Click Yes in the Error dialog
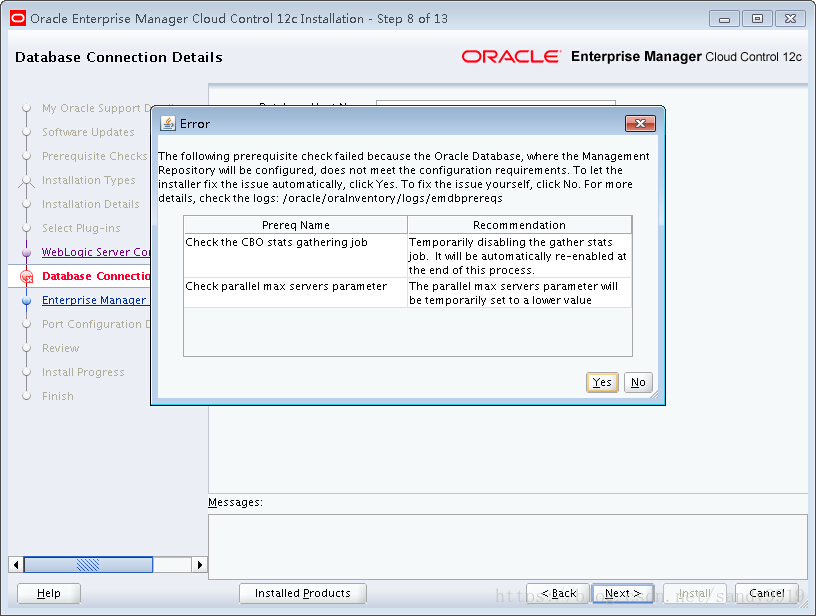Screen dimensions: 816x616 point(602,382)
